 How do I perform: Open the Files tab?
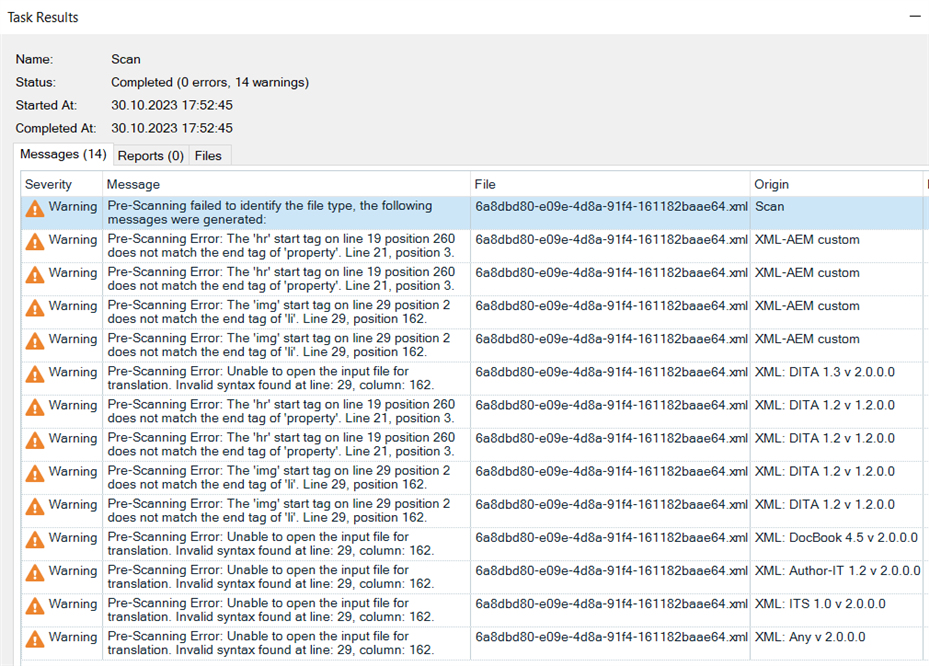coord(208,156)
